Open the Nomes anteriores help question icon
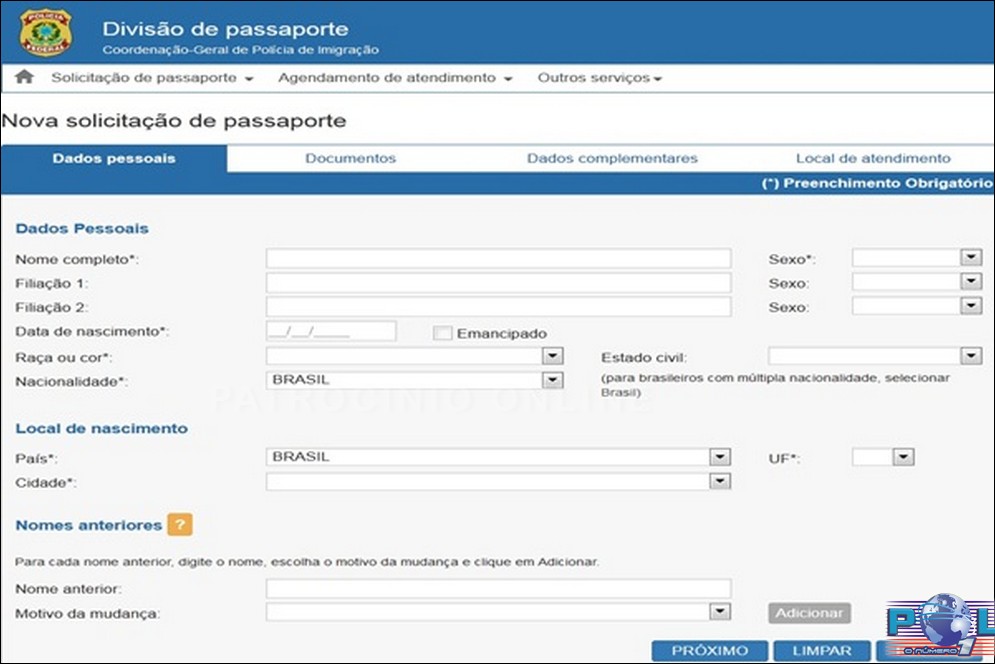This screenshot has height=664, width=995. (179, 525)
